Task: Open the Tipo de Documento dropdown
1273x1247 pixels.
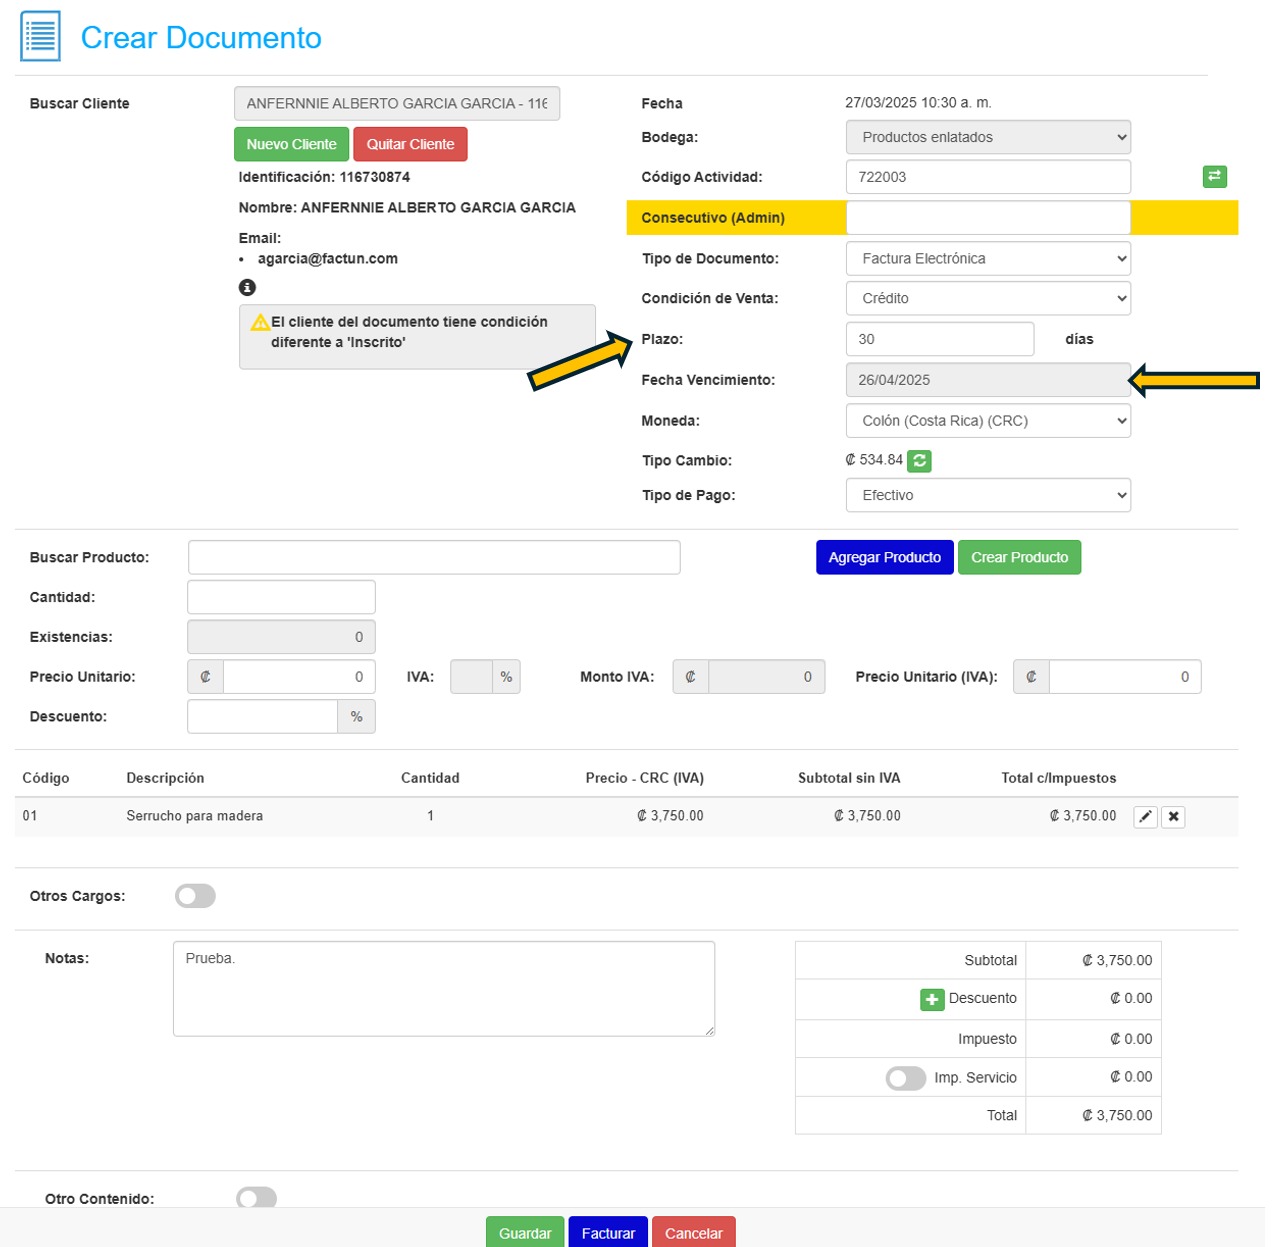Action: [x=988, y=258]
